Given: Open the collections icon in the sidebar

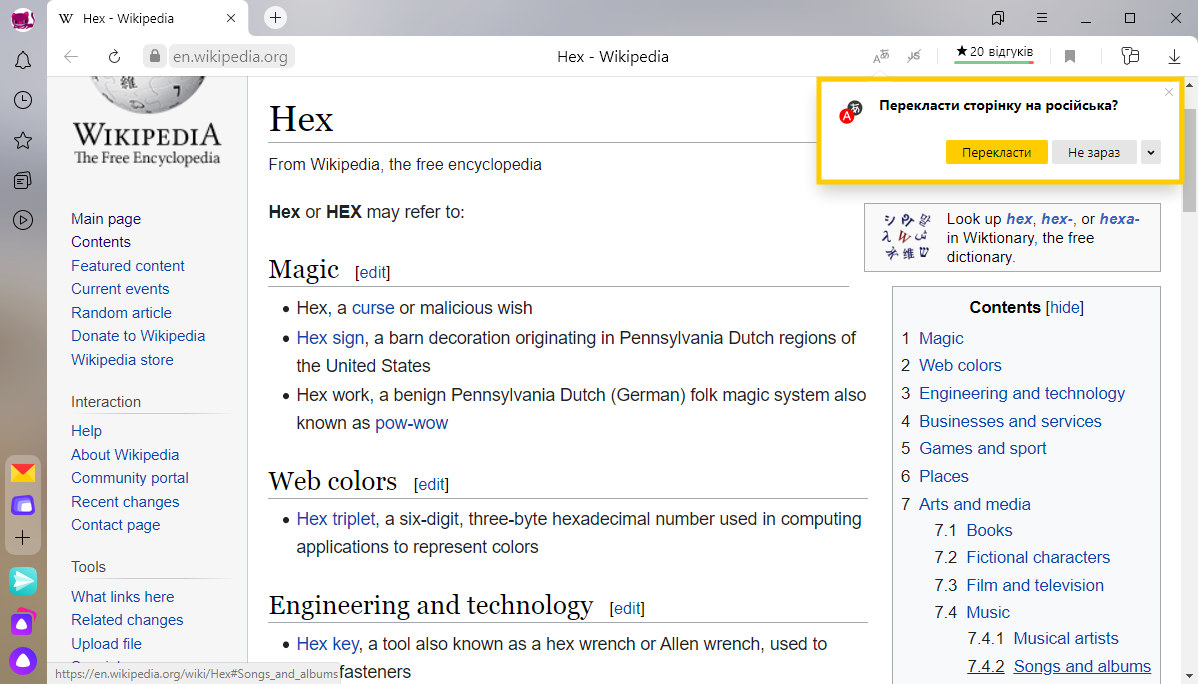Looking at the screenshot, I should click(x=23, y=180).
